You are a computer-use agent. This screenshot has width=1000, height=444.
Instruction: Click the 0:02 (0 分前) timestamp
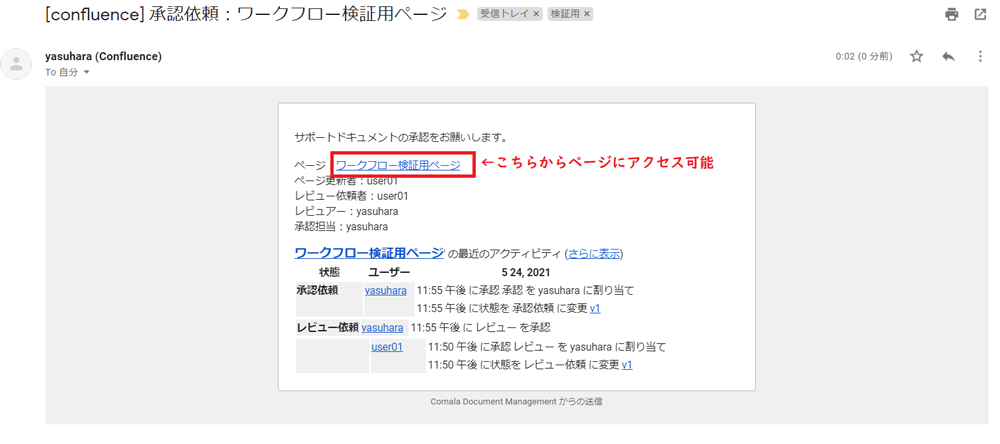[864, 57]
